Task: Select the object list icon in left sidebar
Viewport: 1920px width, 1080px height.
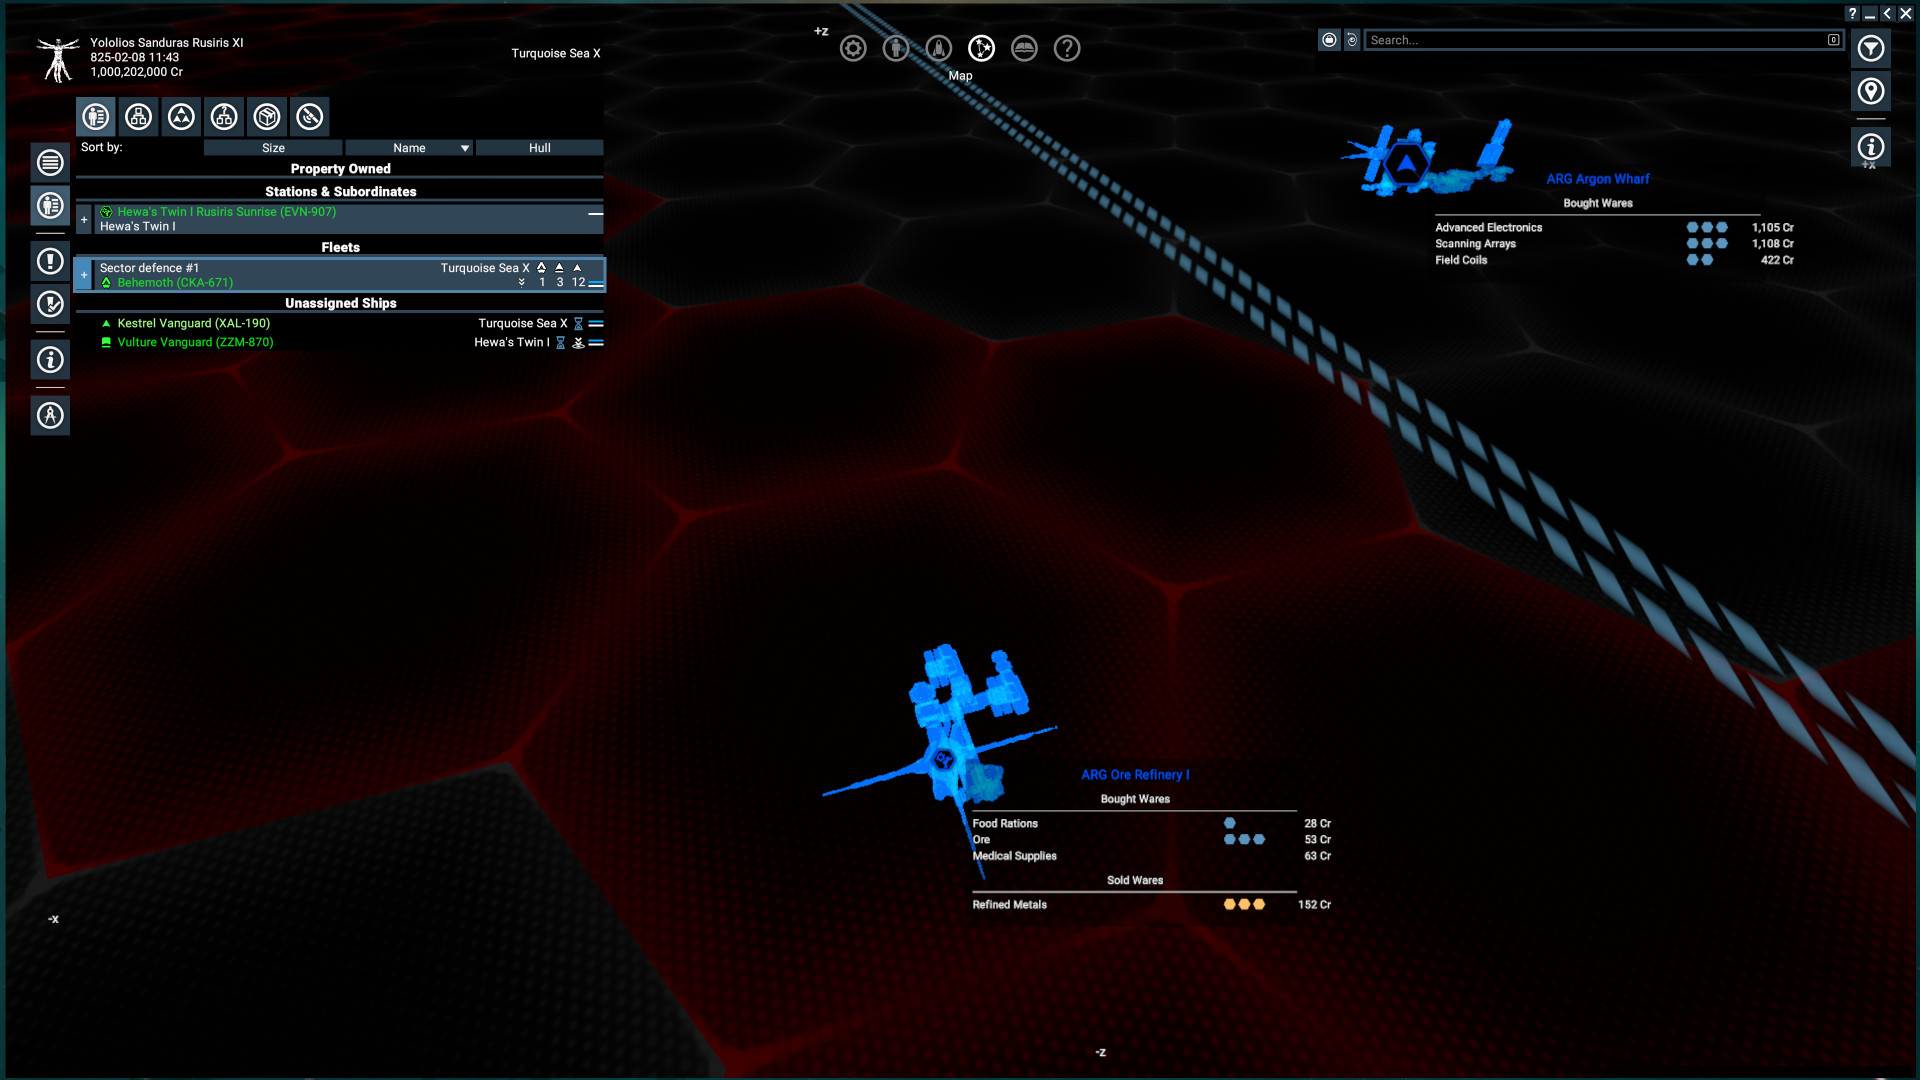Action: 51,162
